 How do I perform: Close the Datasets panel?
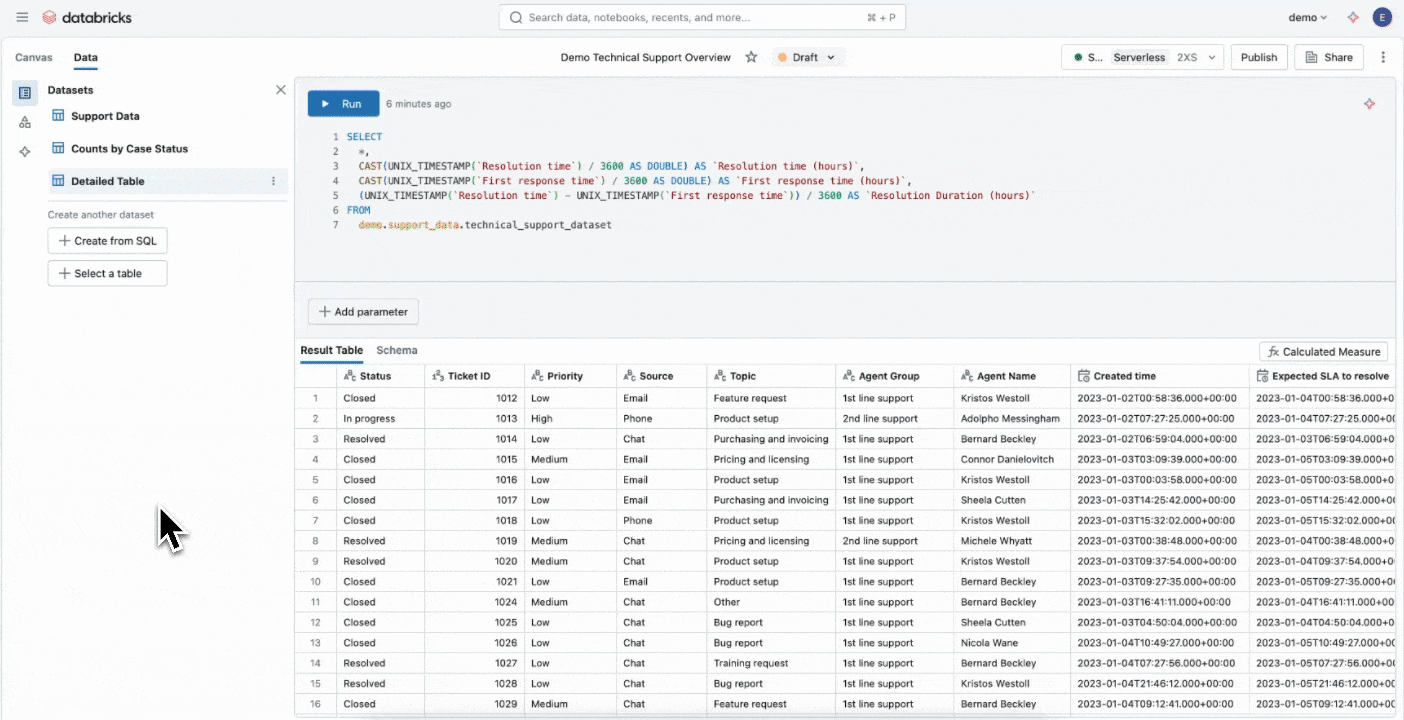point(280,90)
